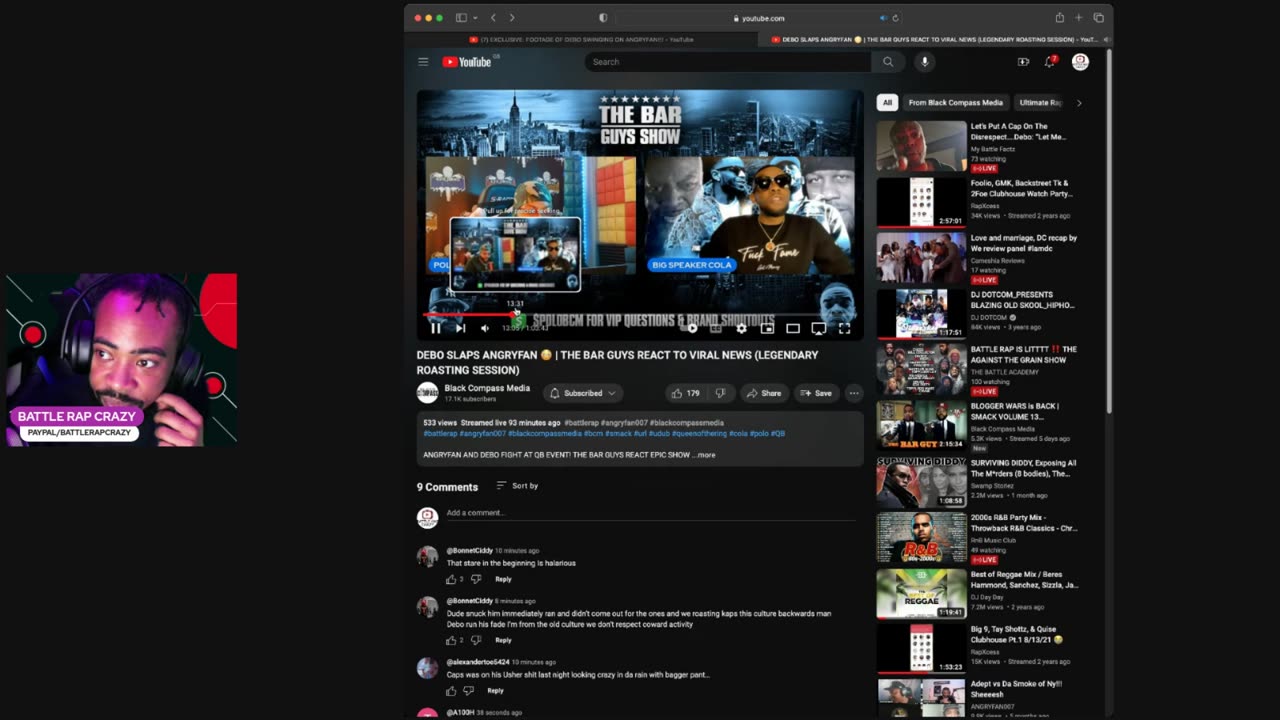Image resolution: width=1280 pixels, height=720 pixels.
Task: Select the All filter chip
Action: click(887, 102)
